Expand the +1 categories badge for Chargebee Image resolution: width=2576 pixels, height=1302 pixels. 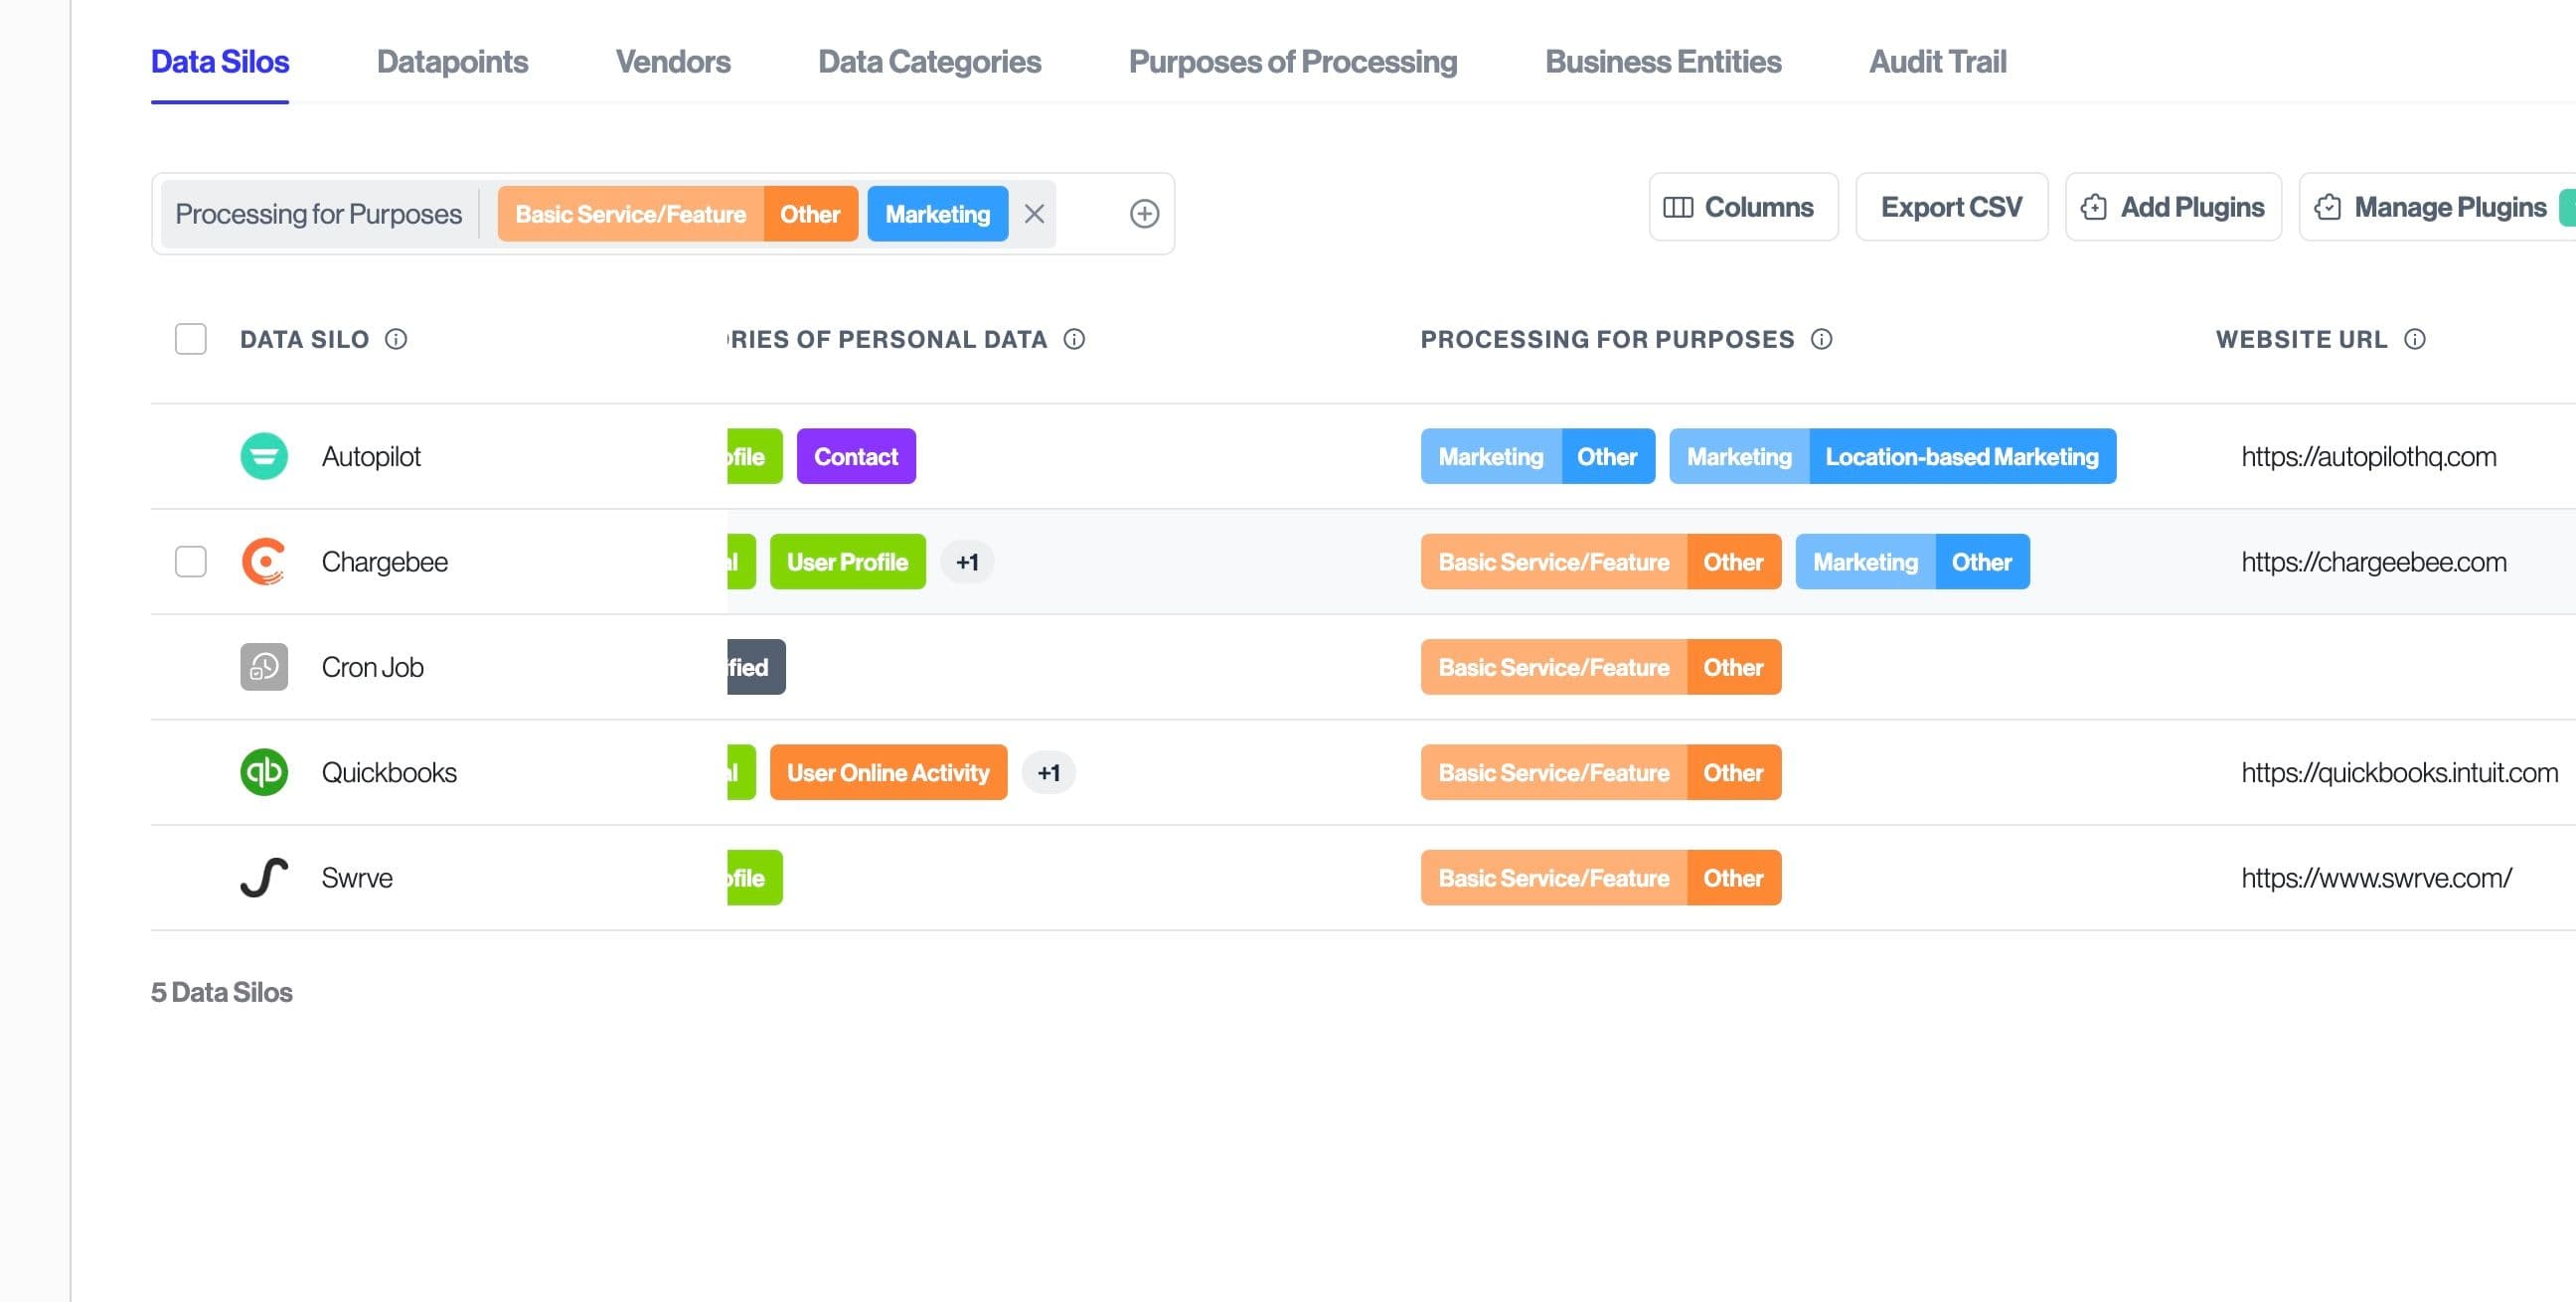(x=966, y=562)
